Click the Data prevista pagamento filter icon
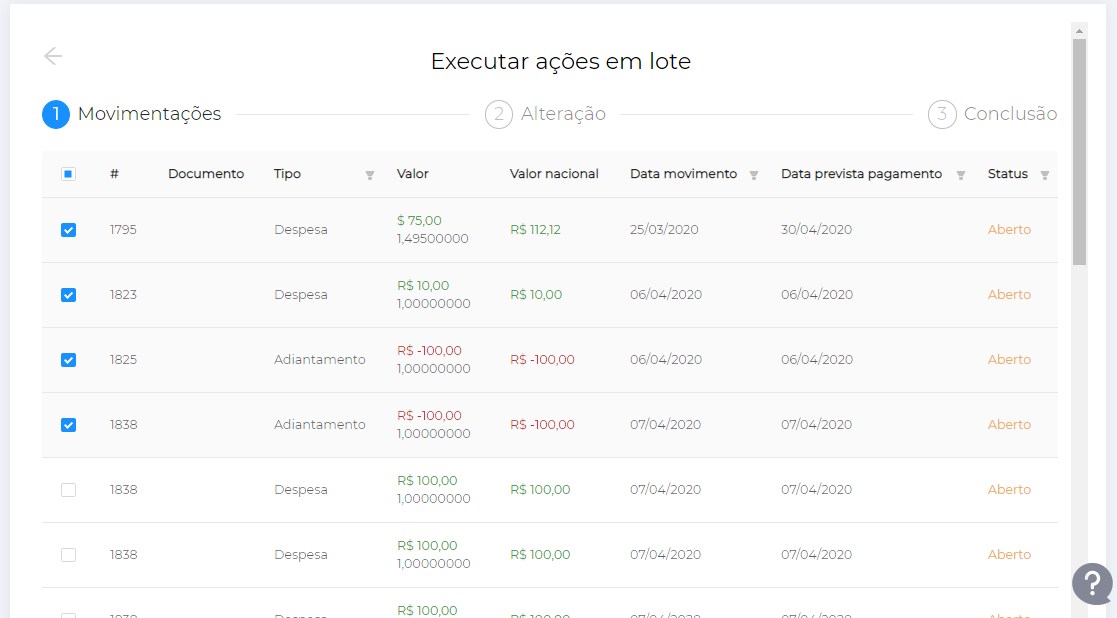Image resolution: width=1117 pixels, height=618 pixels. coord(961,175)
